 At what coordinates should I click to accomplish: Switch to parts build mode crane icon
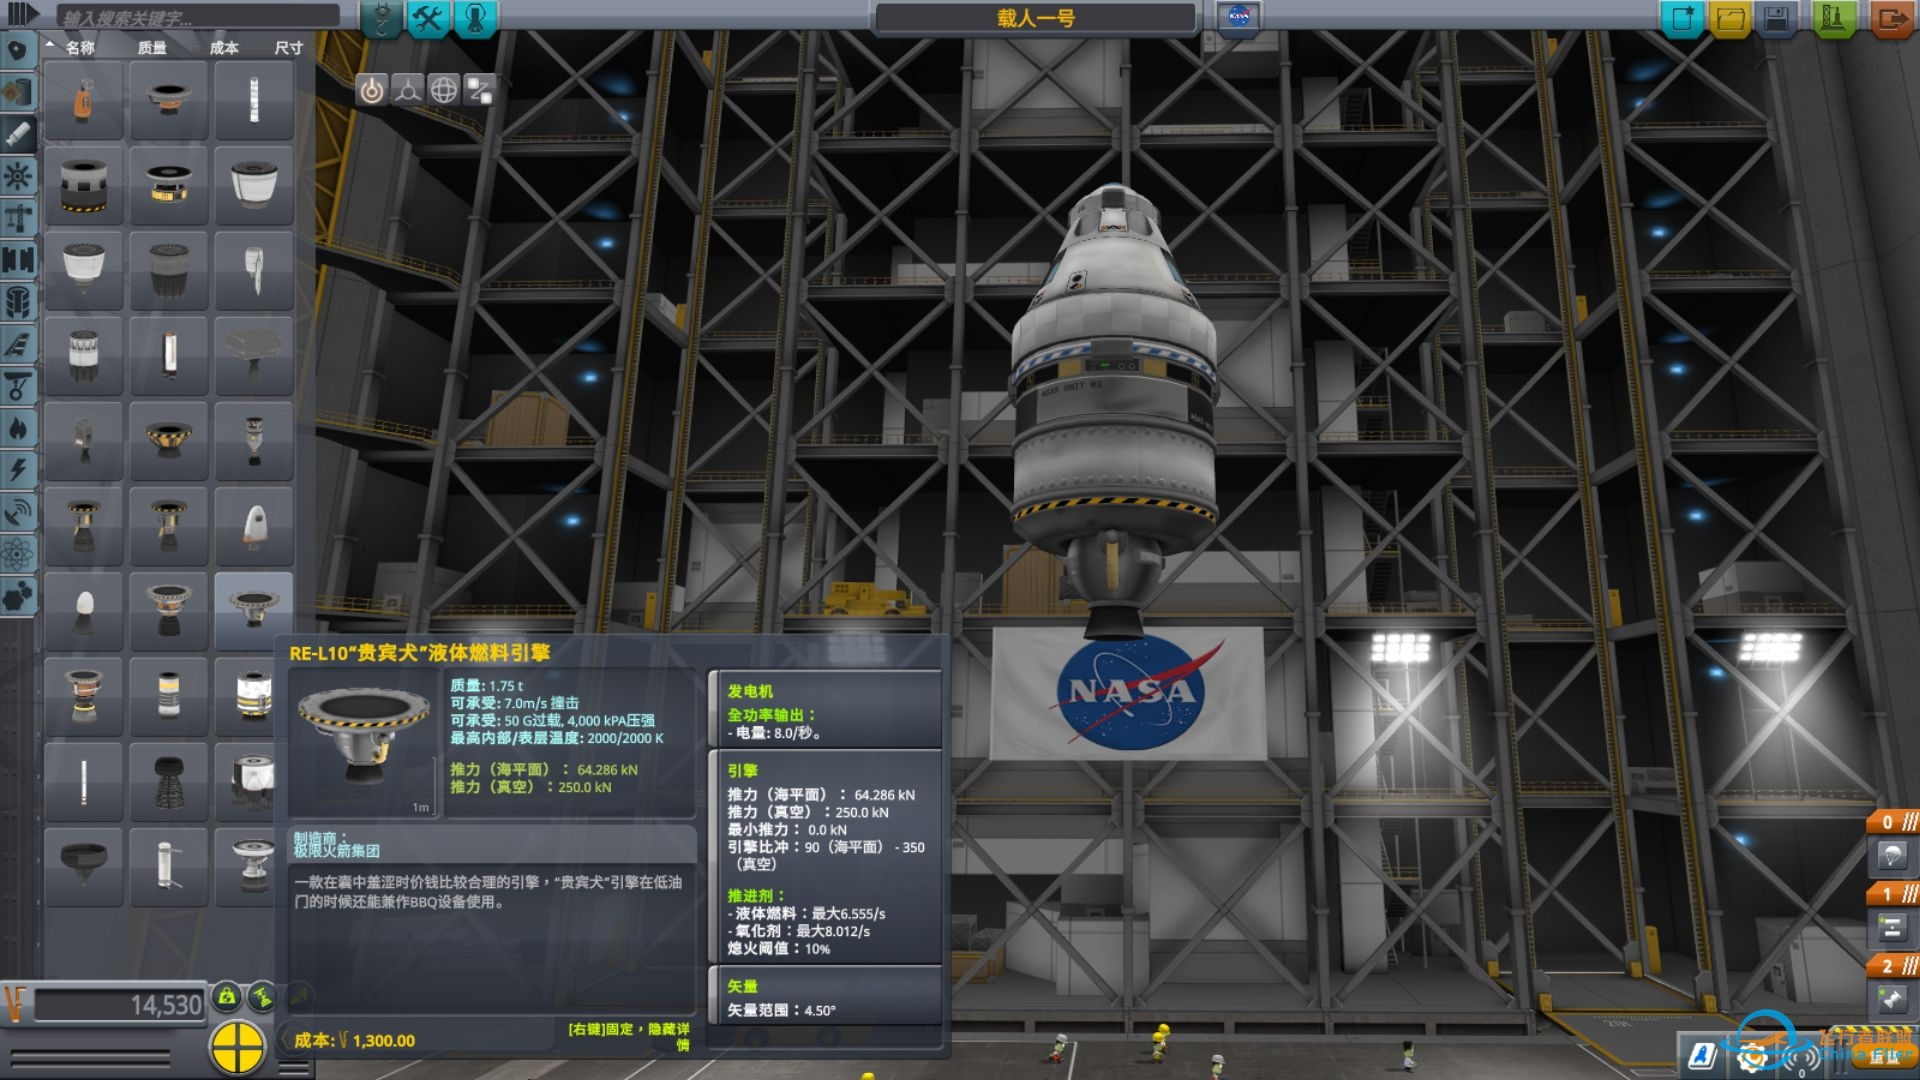(x=381, y=18)
